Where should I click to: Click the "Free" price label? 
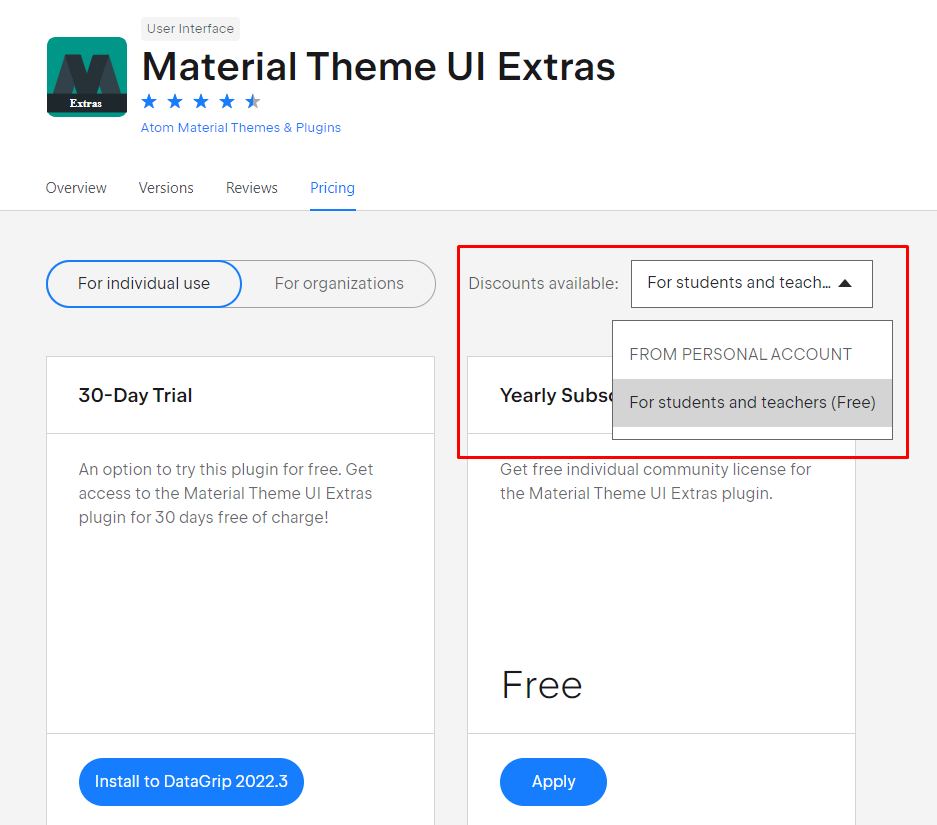tap(541, 684)
